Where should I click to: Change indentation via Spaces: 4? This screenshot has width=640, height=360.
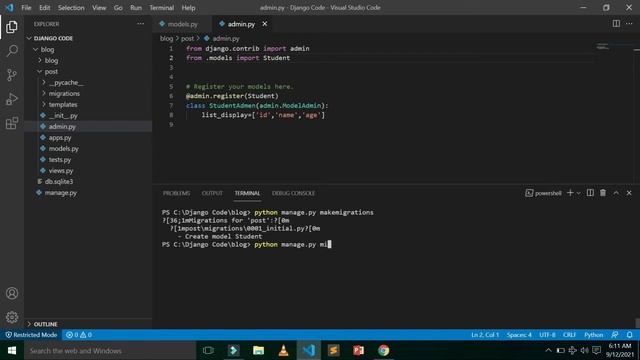tap(519, 335)
